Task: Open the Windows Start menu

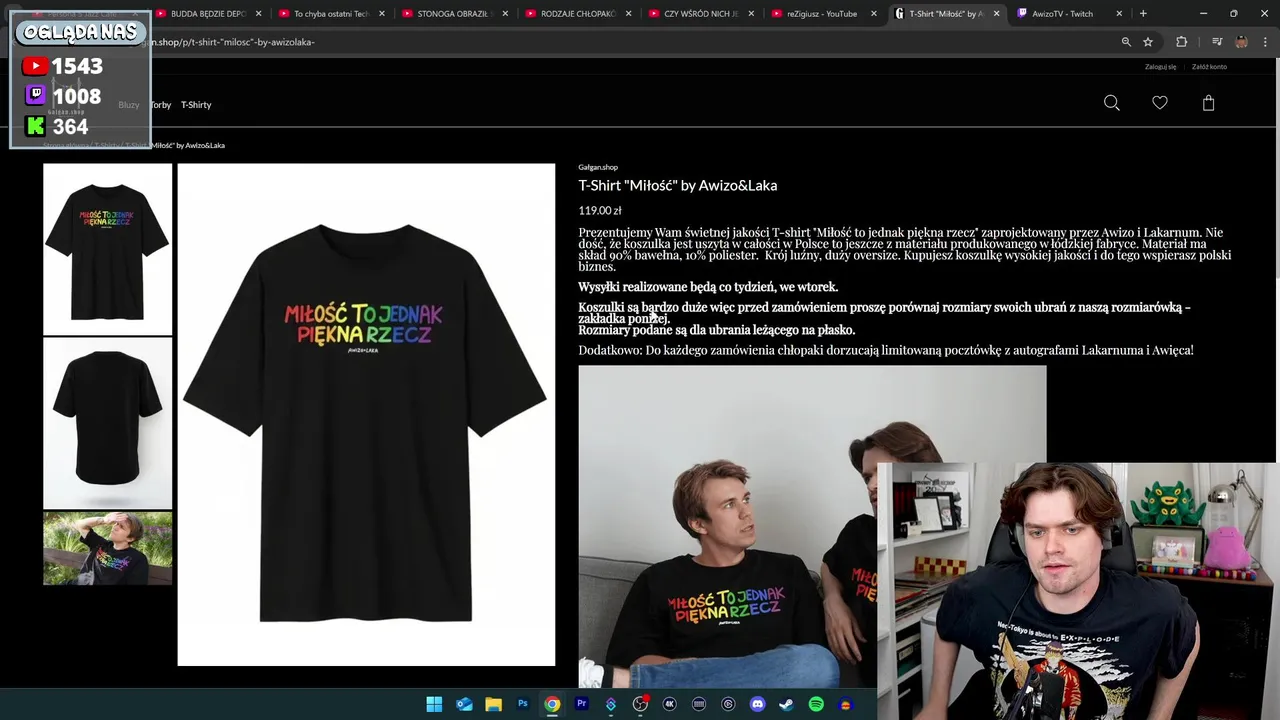Action: tap(434, 704)
